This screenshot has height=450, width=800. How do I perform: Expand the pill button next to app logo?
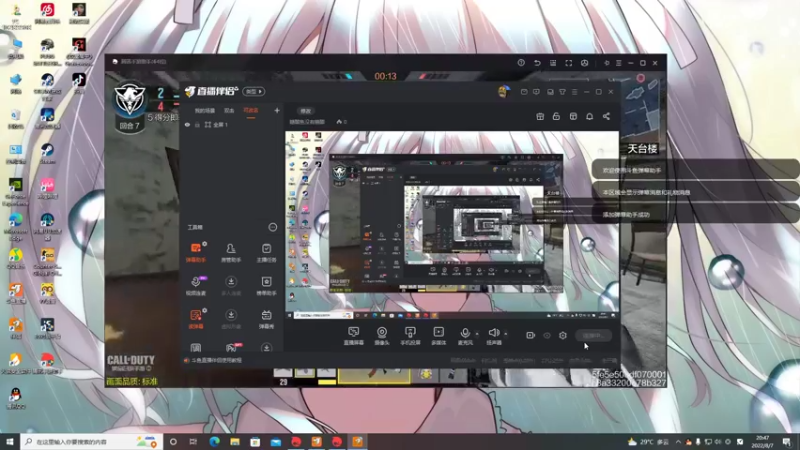click(x=254, y=91)
